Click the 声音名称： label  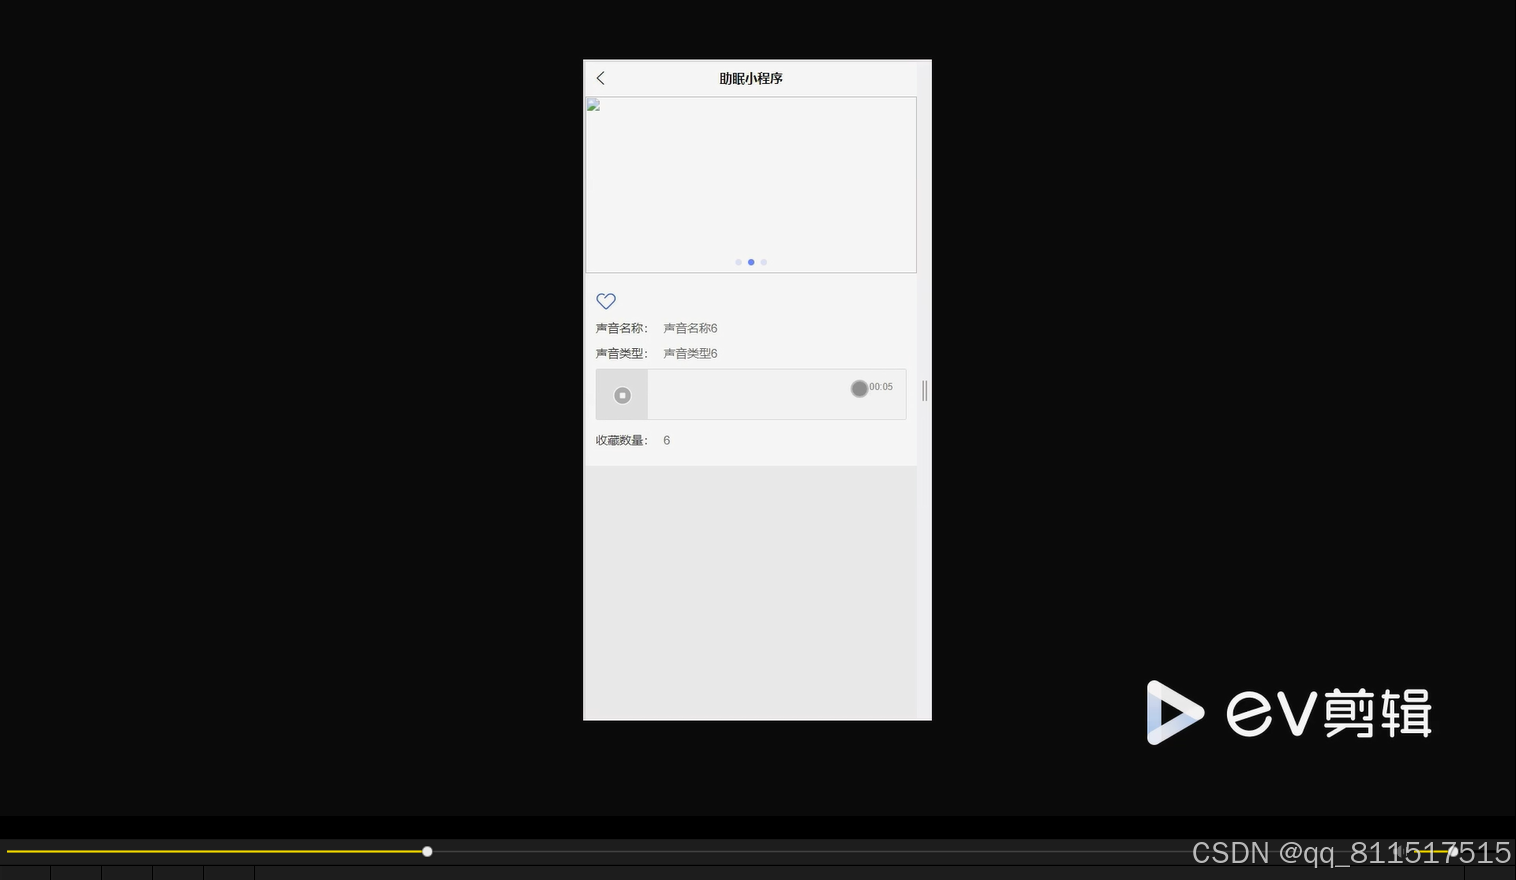(x=622, y=328)
